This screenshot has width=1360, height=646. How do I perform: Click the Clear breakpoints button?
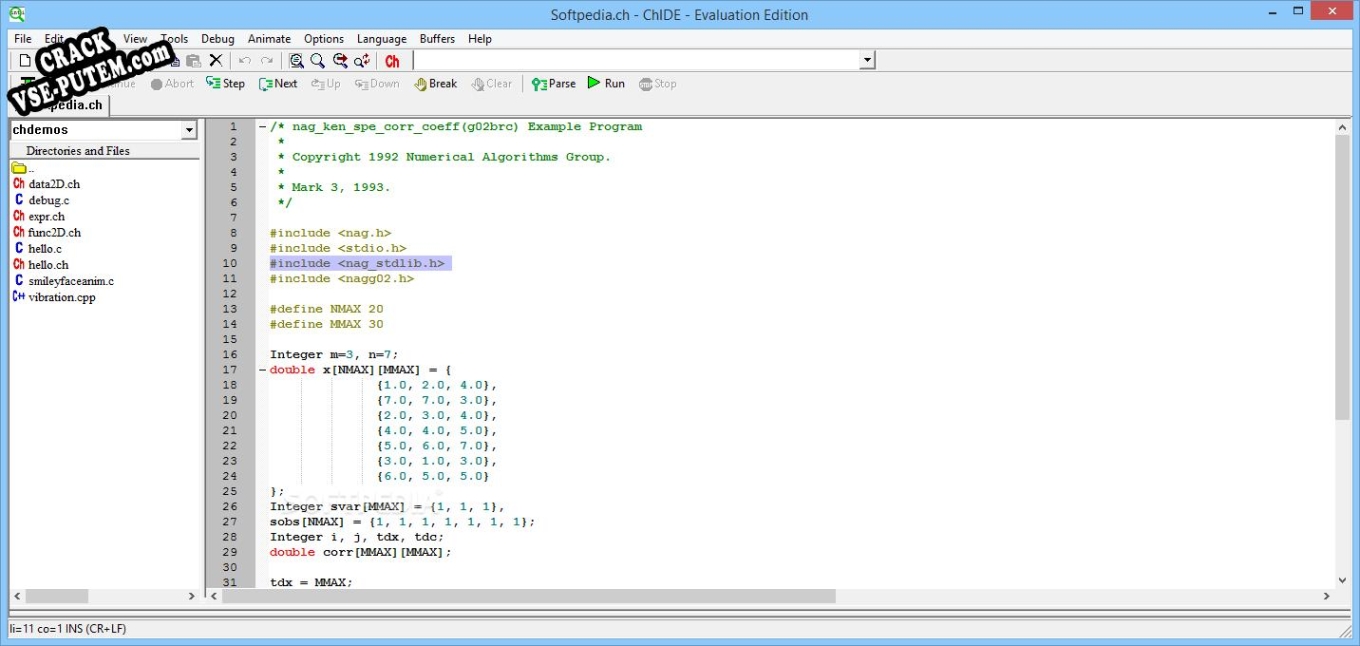pos(492,84)
